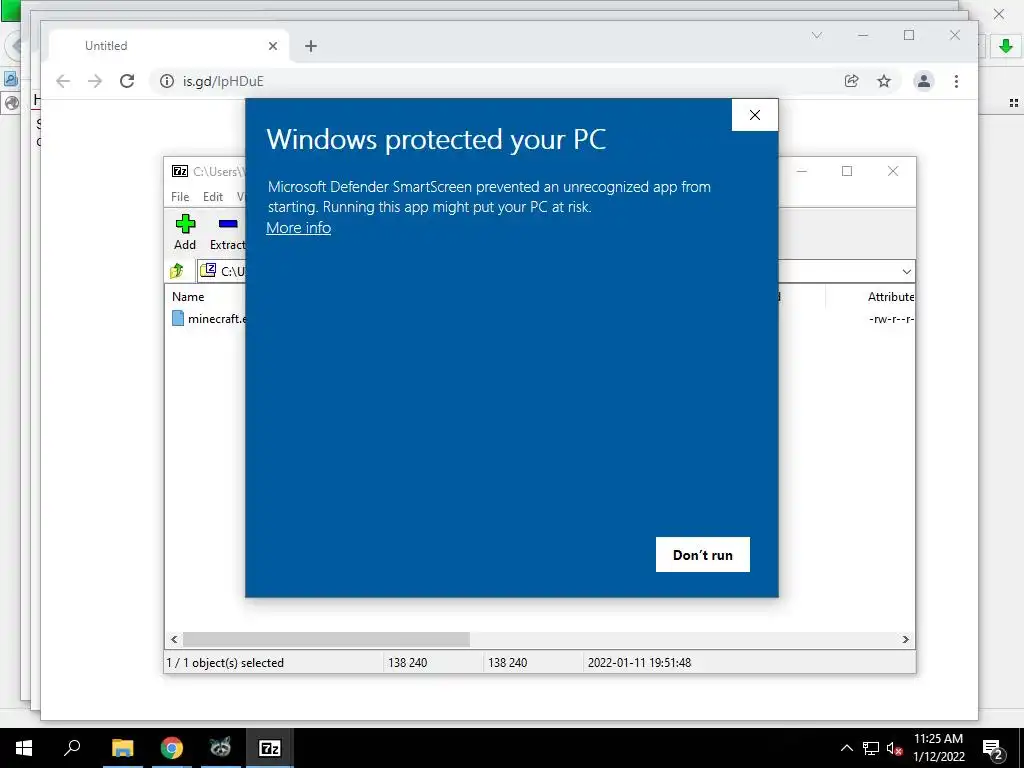Sort by the Name column header
1024x768 pixels.
[188, 296]
